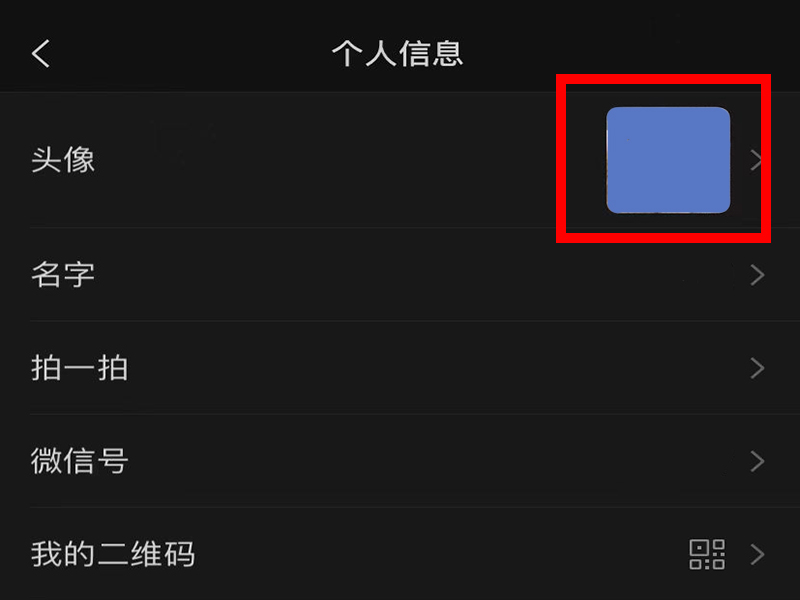The image size is (800, 600).
Task: Expand the 我的二维码 row chevron
Action: pyautogui.click(x=757, y=554)
